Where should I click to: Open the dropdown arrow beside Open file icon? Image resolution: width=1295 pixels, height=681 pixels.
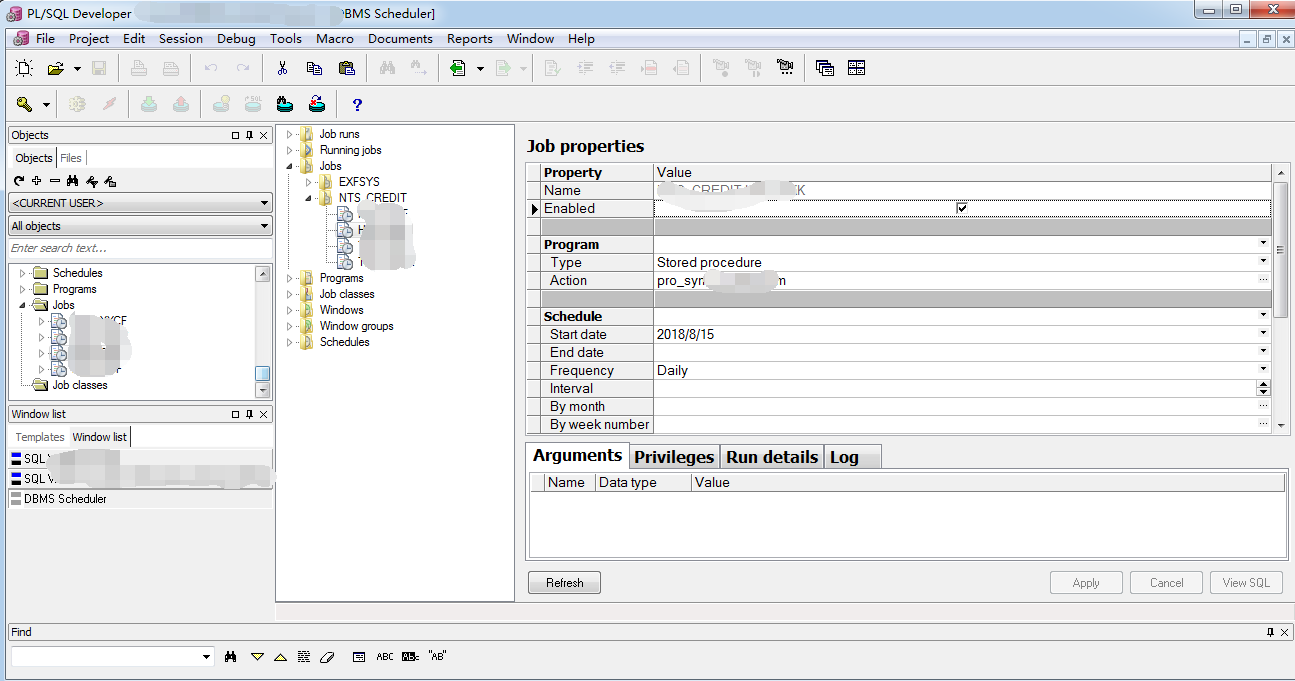(x=77, y=69)
